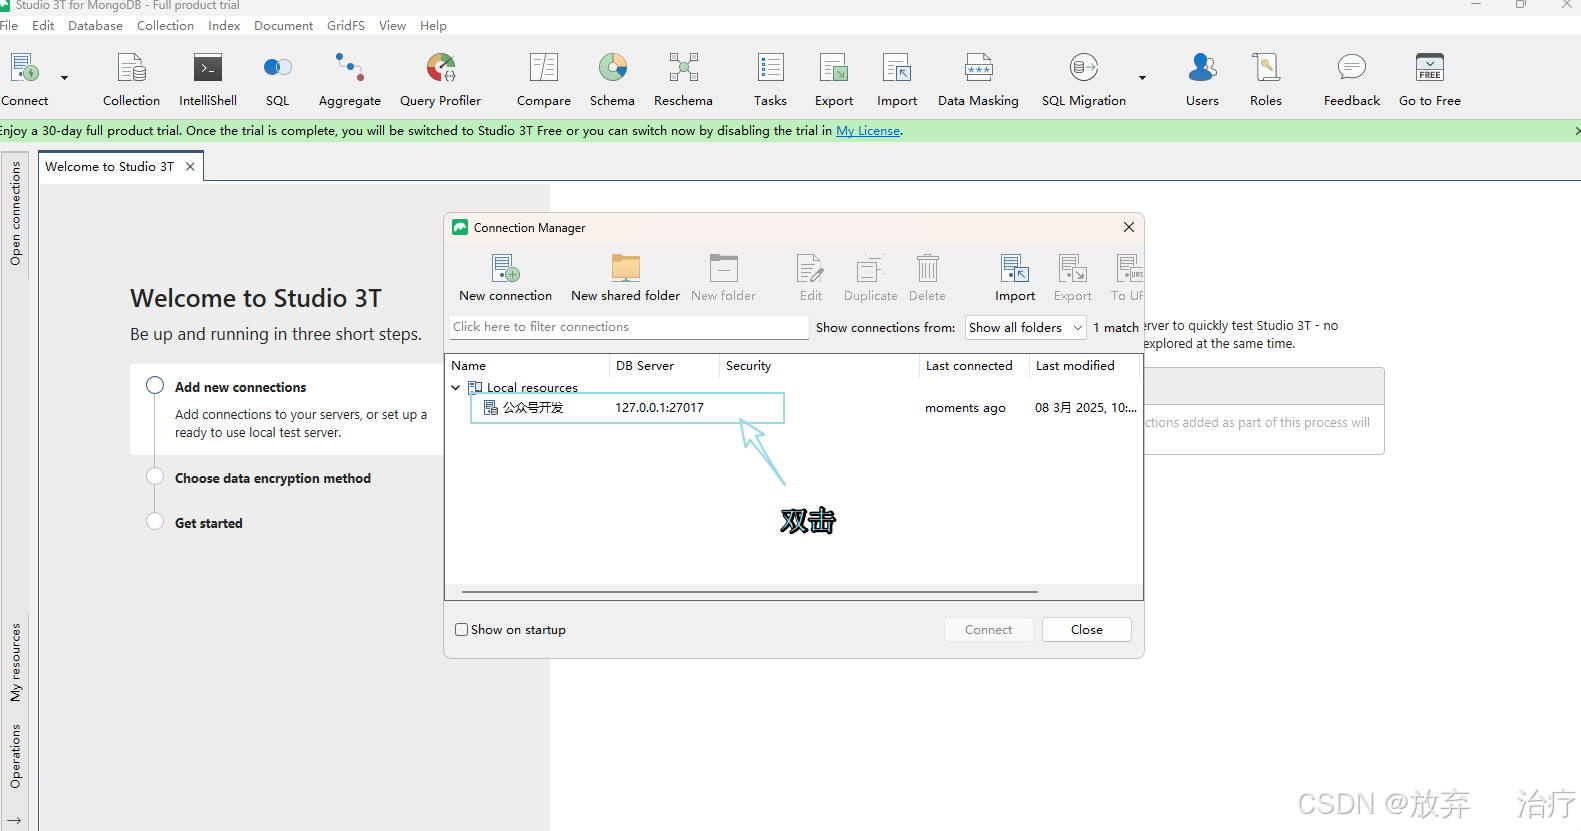Open the View menu
This screenshot has height=831, width=1581.
click(392, 26)
